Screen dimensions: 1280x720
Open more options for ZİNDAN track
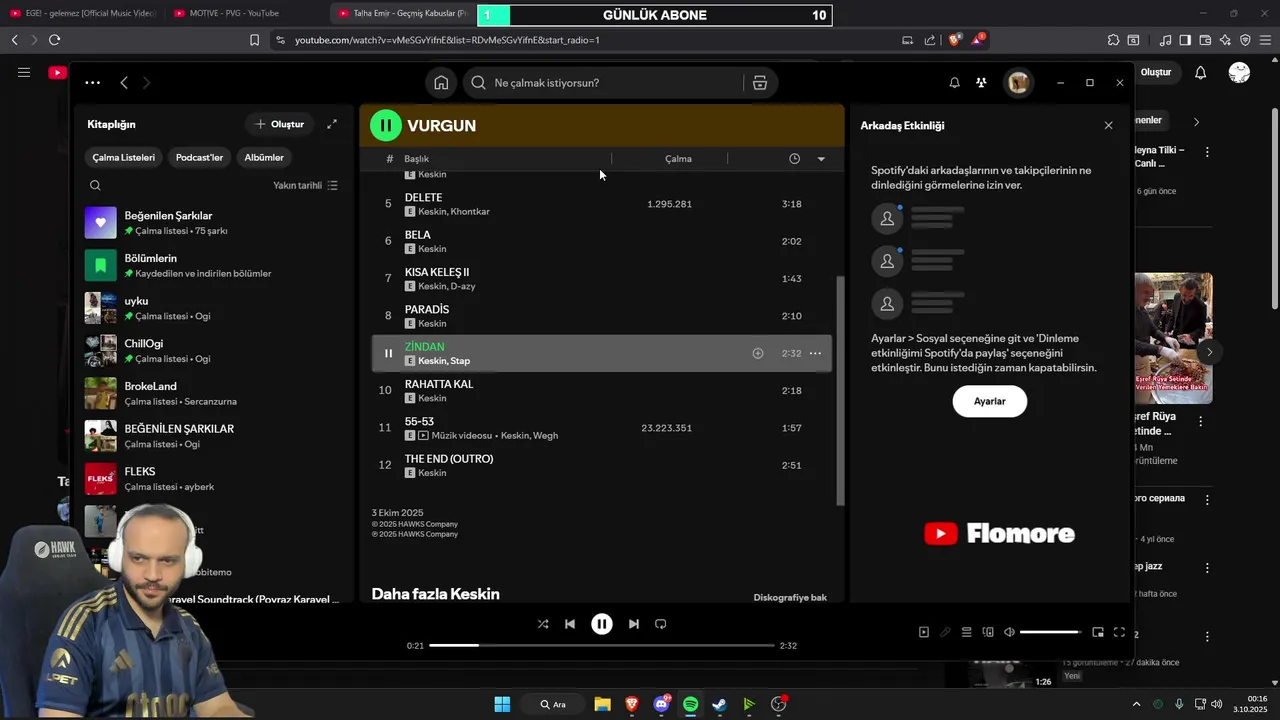tap(815, 353)
